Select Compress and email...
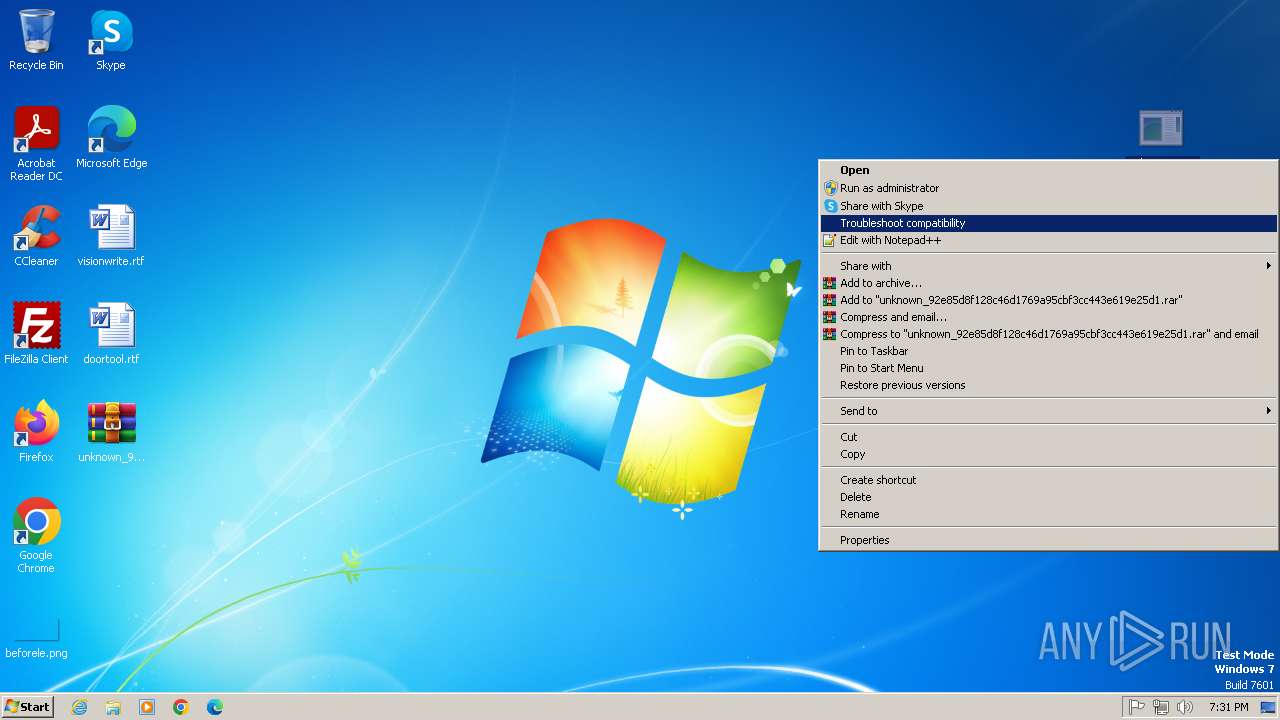Image resolution: width=1280 pixels, height=720 pixels. click(1048, 317)
